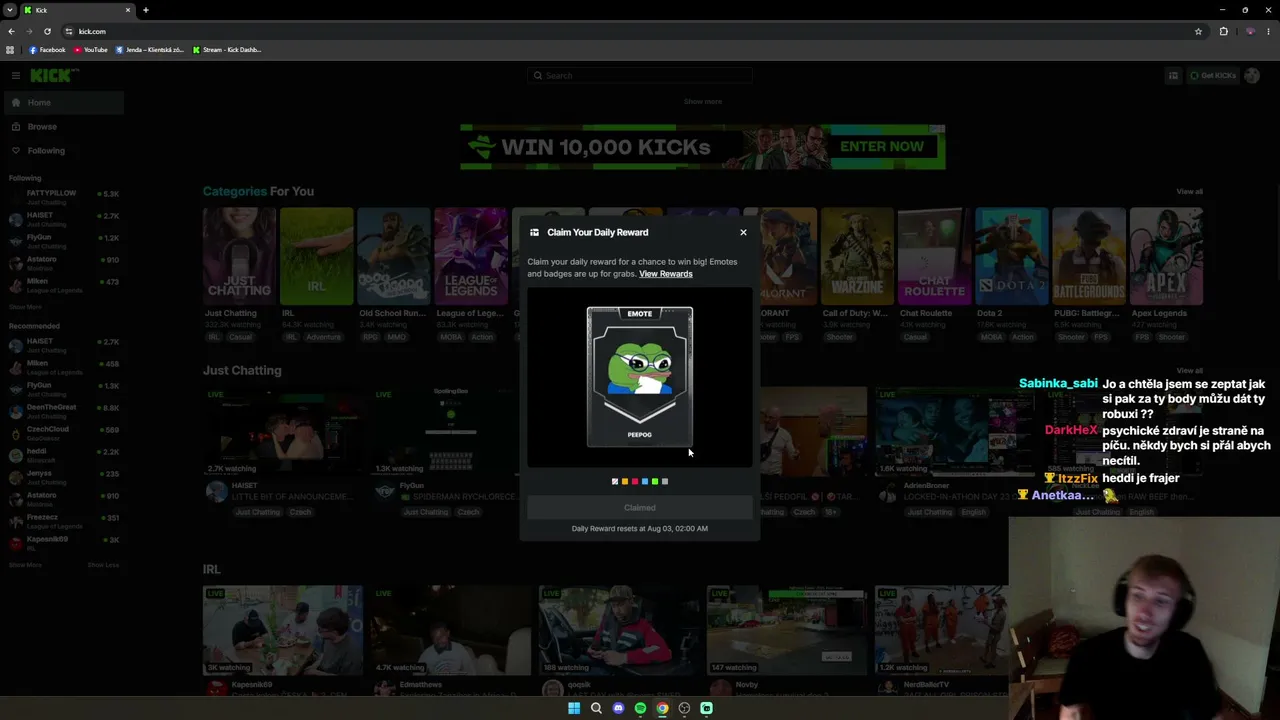This screenshot has height=720, width=1280.
Task: Pick the blue reward rarity swatch
Action: point(645,482)
